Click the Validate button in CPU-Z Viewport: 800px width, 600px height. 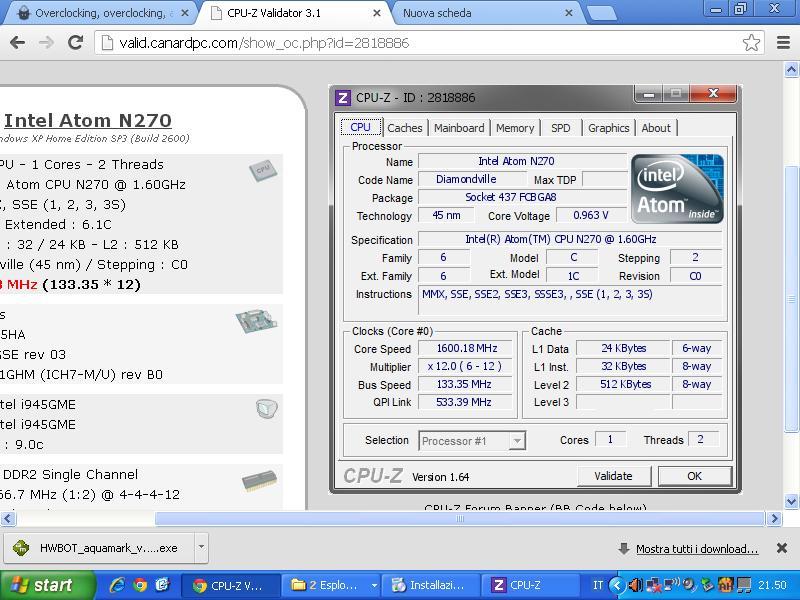(x=613, y=476)
